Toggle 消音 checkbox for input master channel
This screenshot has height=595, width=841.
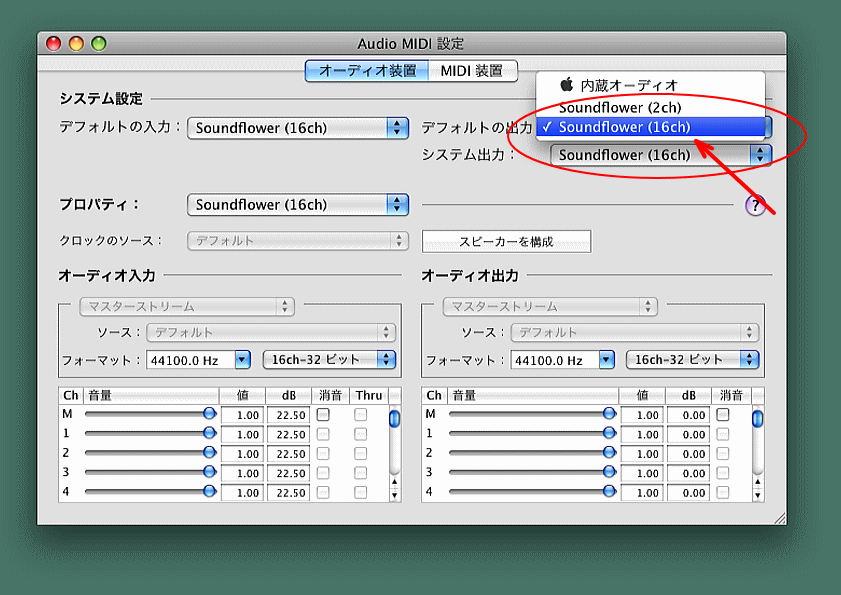coord(323,414)
